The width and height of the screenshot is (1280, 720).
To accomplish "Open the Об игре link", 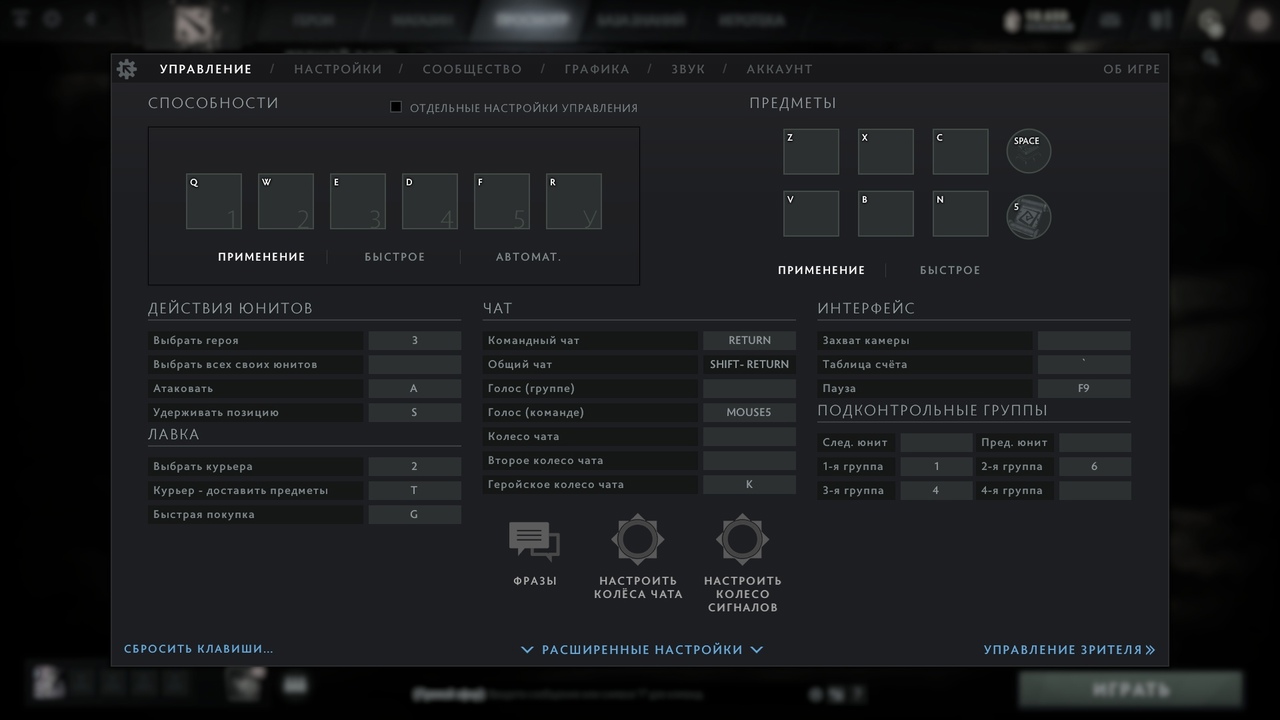I will pyautogui.click(x=1131, y=69).
